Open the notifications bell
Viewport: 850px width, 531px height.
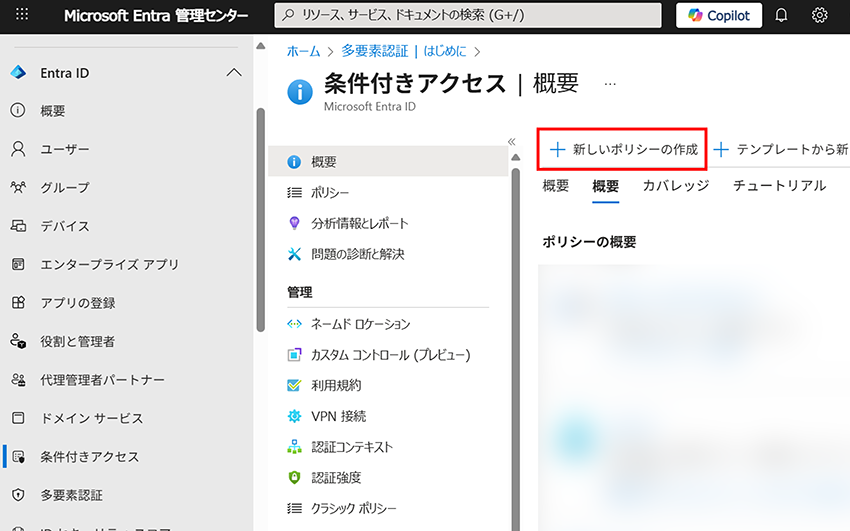pyautogui.click(x=781, y=15)
